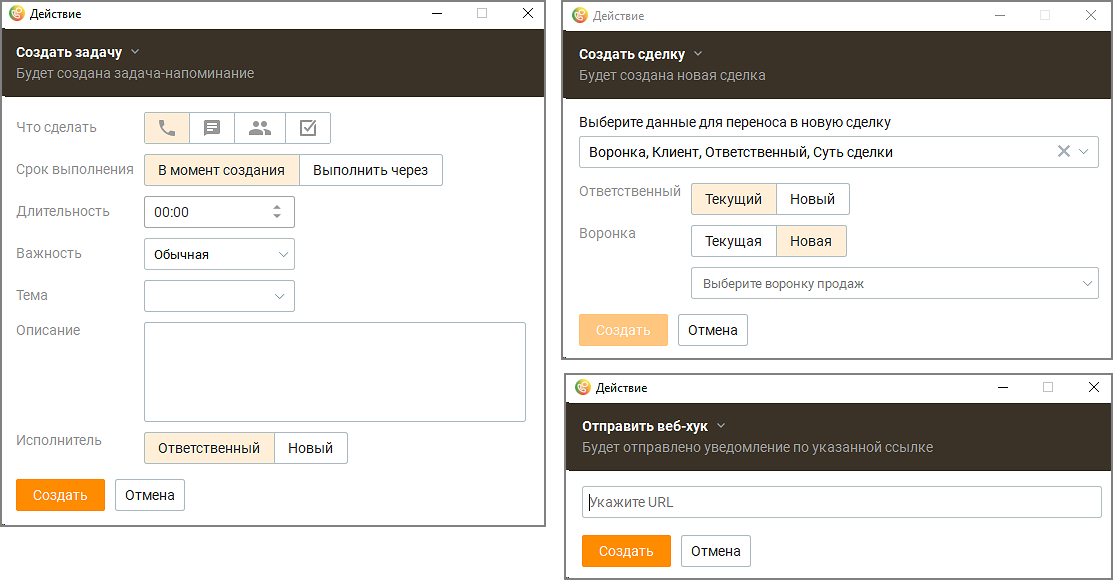
Task: Focus the Укажите URL input field
Action: (x=841, y=502)
